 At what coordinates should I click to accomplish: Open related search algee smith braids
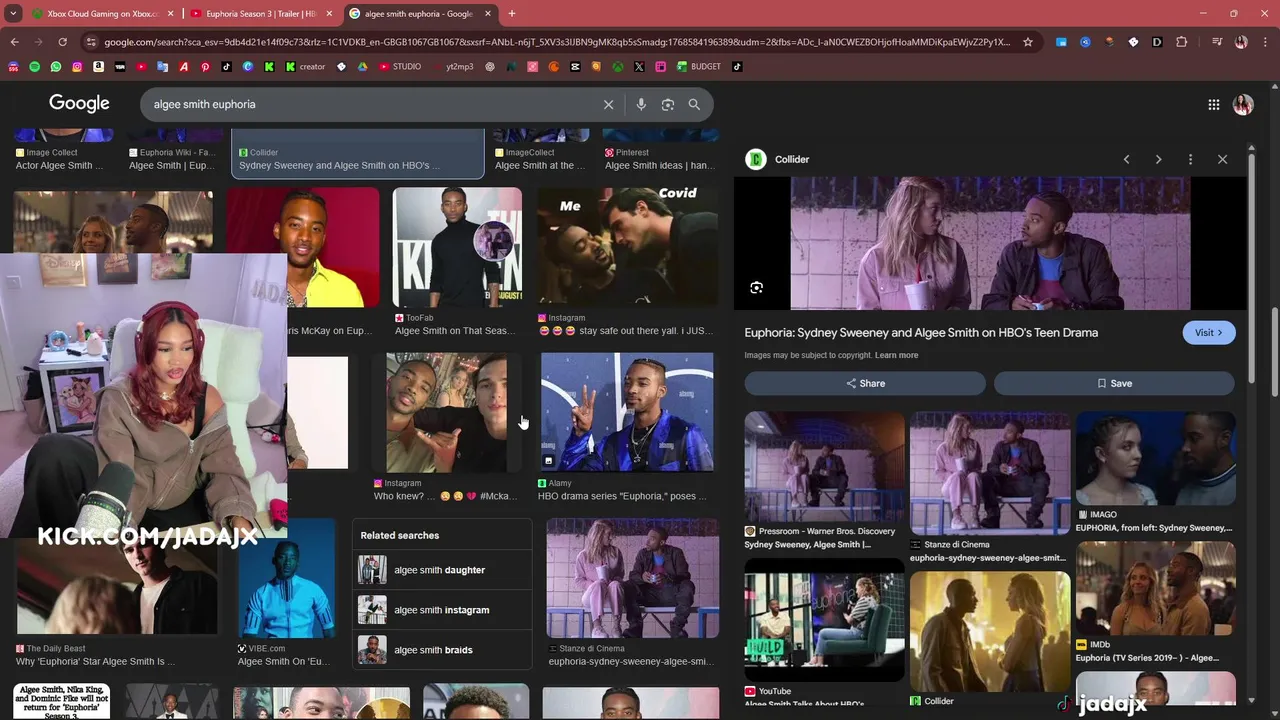pyautogui.click(x=441, y=650)
